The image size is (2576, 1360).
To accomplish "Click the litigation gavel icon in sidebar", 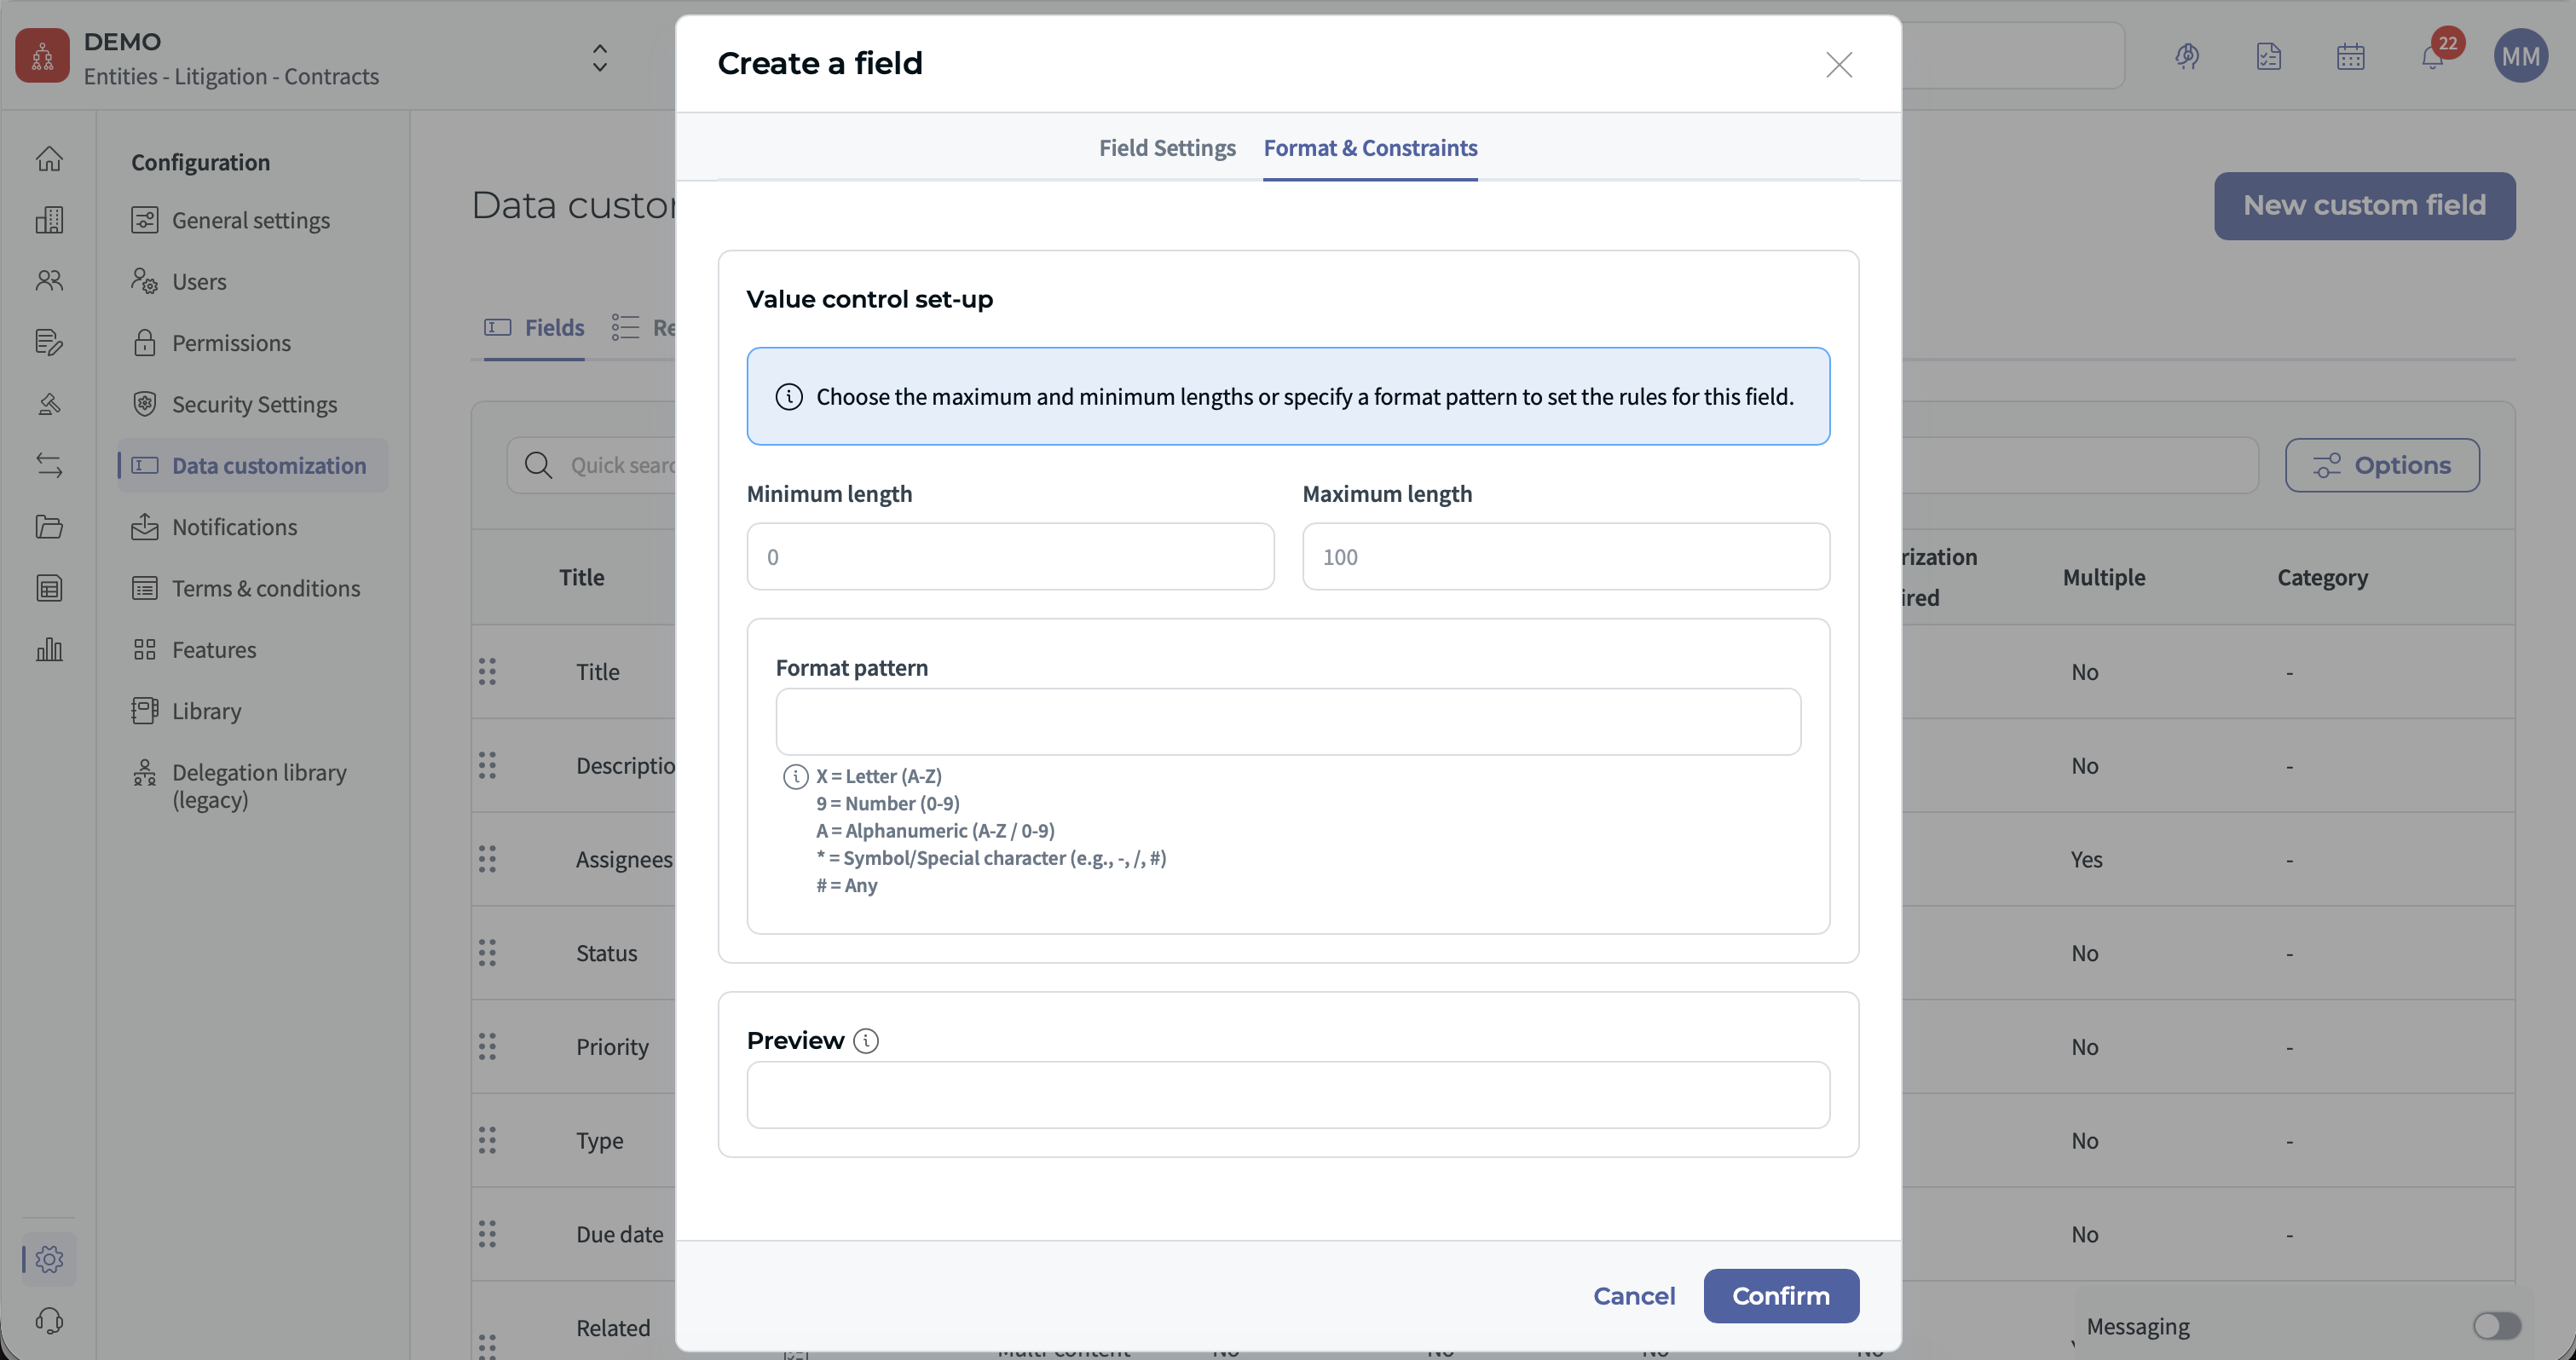I will 49,404.
